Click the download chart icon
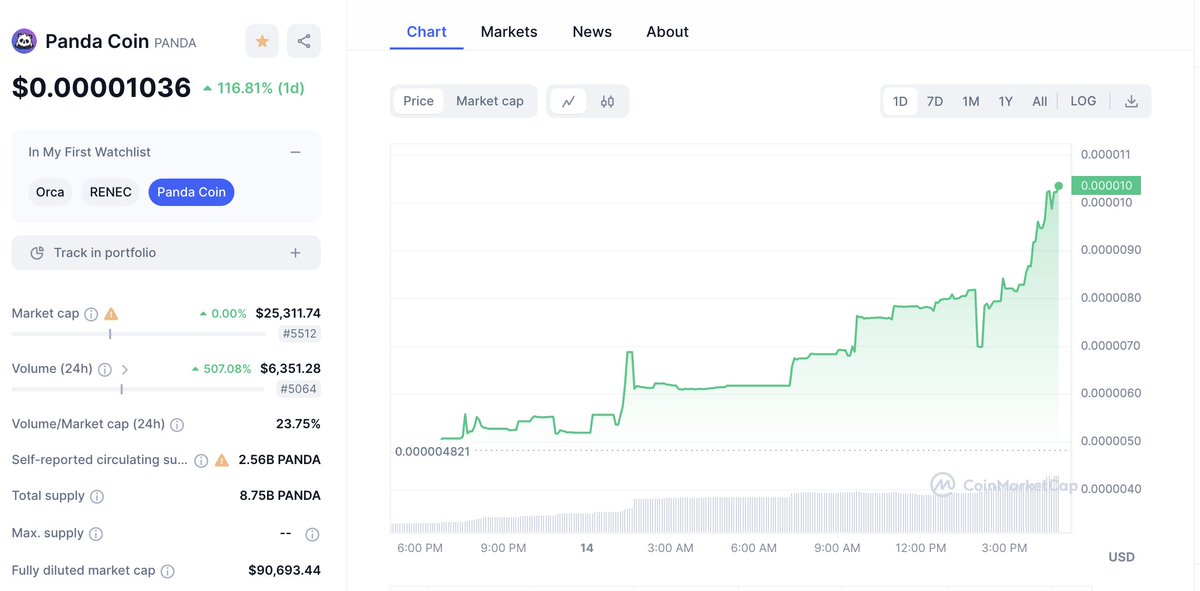Viewport: 1200px width, 591px height. pyautogui.click(x=1131, y=100)
